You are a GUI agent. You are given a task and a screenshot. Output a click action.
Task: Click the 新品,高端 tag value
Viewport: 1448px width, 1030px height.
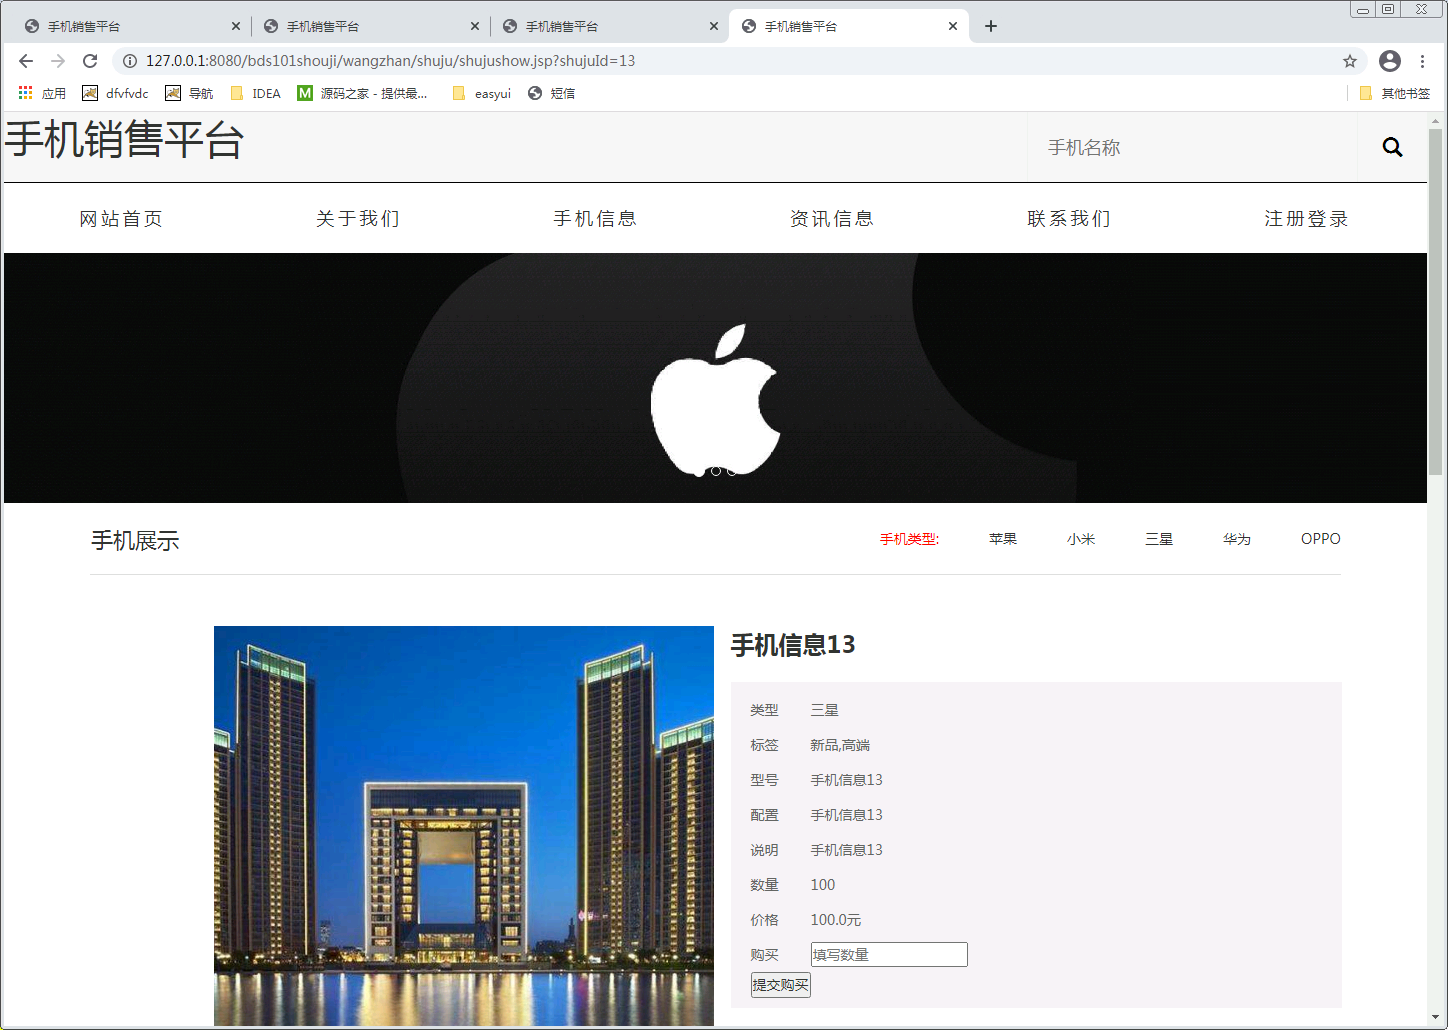[x=840, y=745]
